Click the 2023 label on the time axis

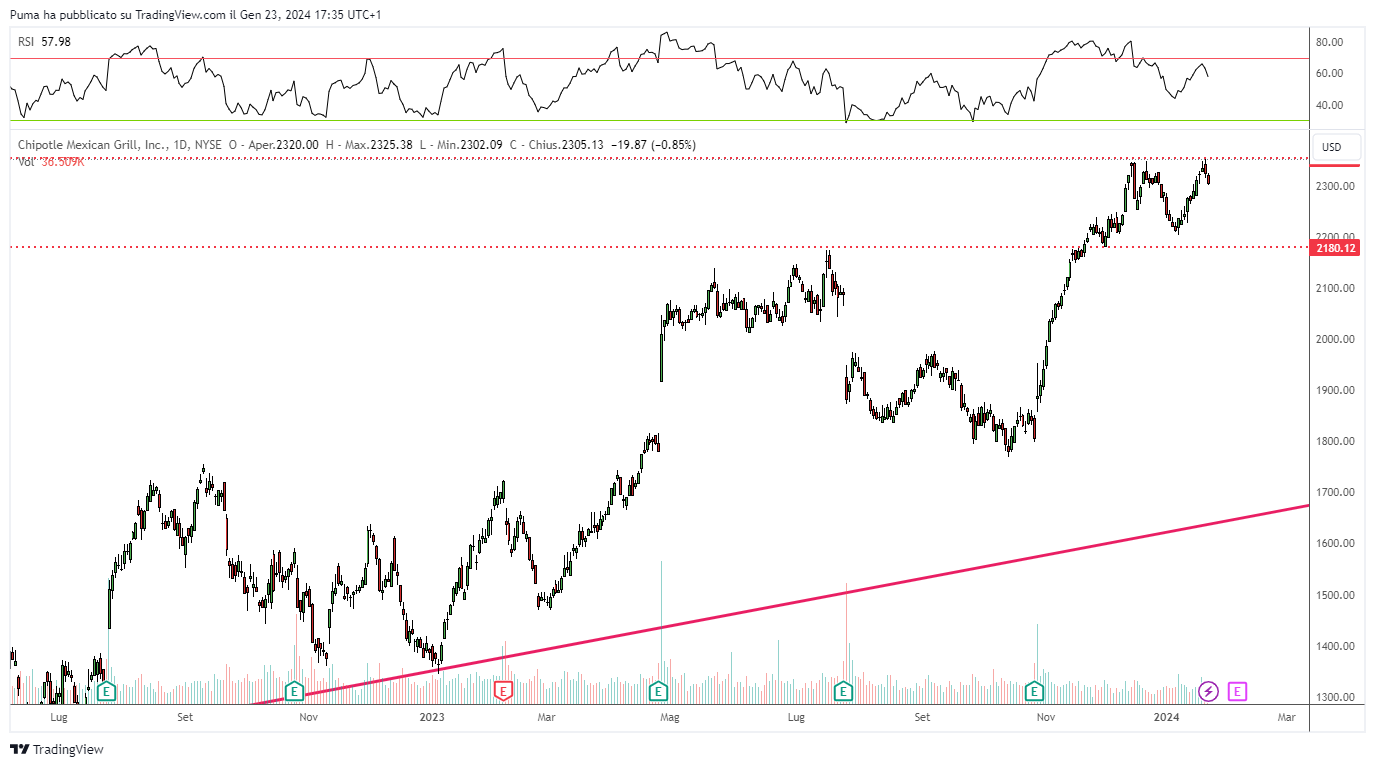pos(432,717)
